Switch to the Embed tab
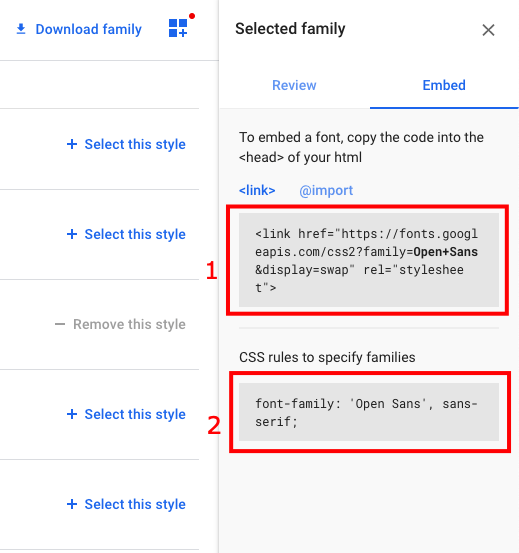The height and width of the screenshot is (553, 519). tap(444, 85)
